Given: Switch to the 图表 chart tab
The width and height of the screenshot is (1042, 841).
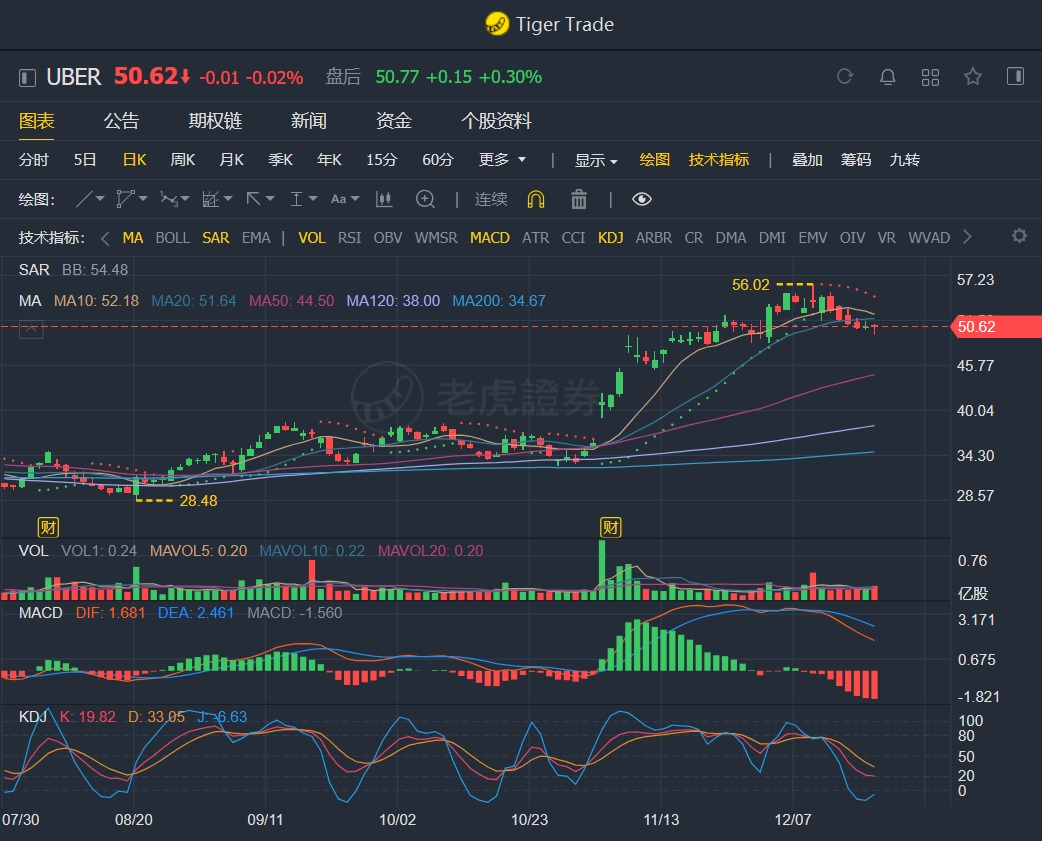Looking at the screenshot, I should pyautogui.click(x=37, y=121).
